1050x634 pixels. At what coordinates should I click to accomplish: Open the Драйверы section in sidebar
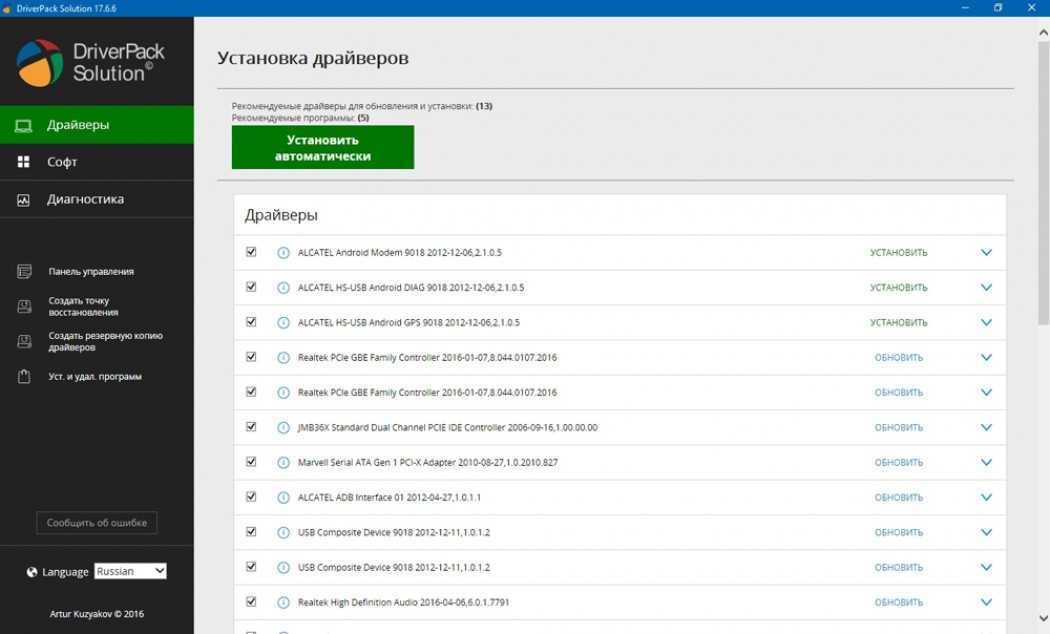click(97, 125)
